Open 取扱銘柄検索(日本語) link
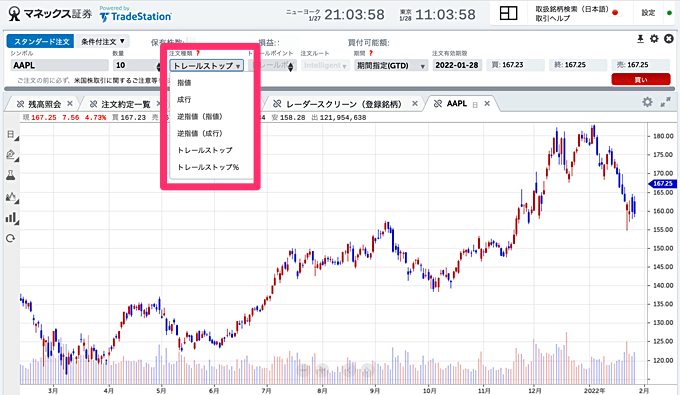Viewport: 680px width, 395px height. pyautogui.click(x=572, y=9)
